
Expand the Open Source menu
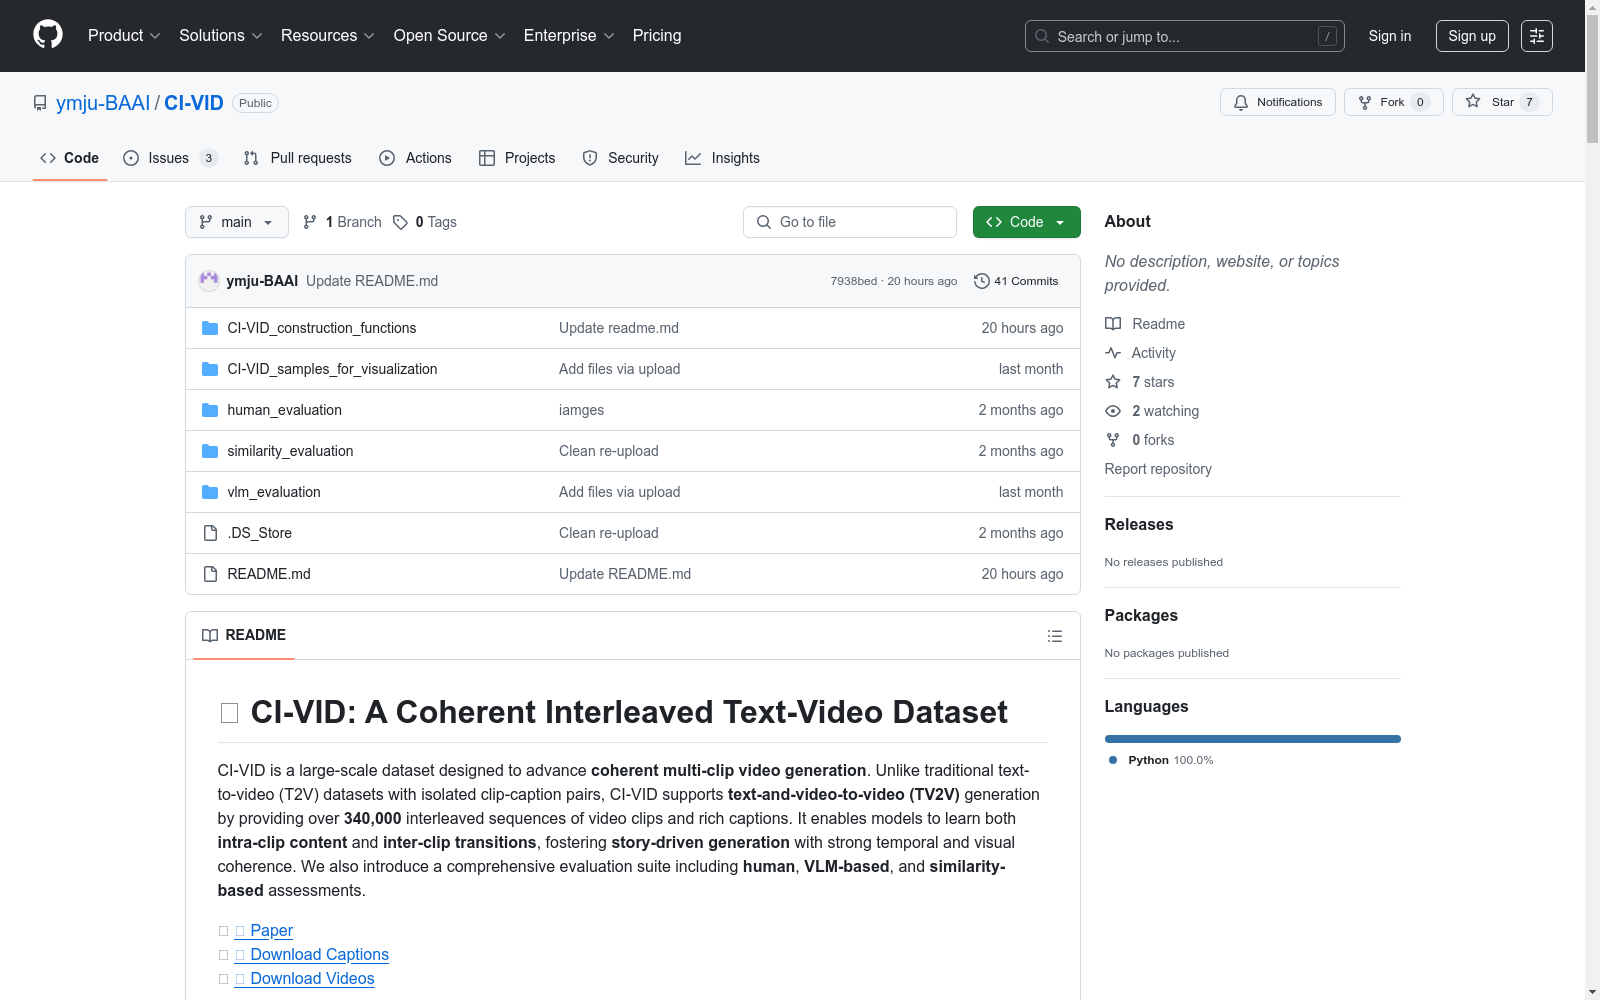point(450,35)
